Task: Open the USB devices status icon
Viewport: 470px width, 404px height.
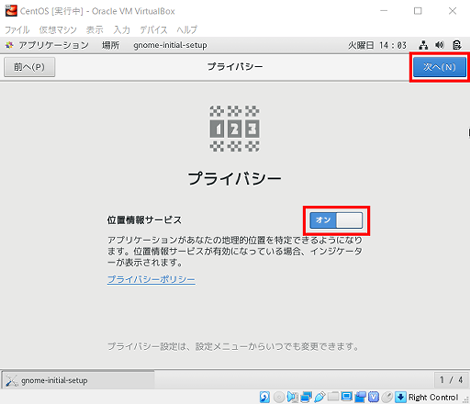Action: (320, 397)
